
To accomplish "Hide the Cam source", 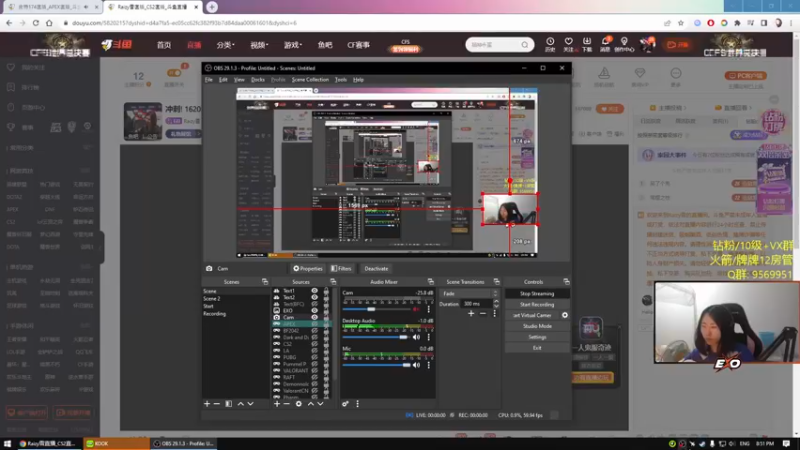I will 314,317.
